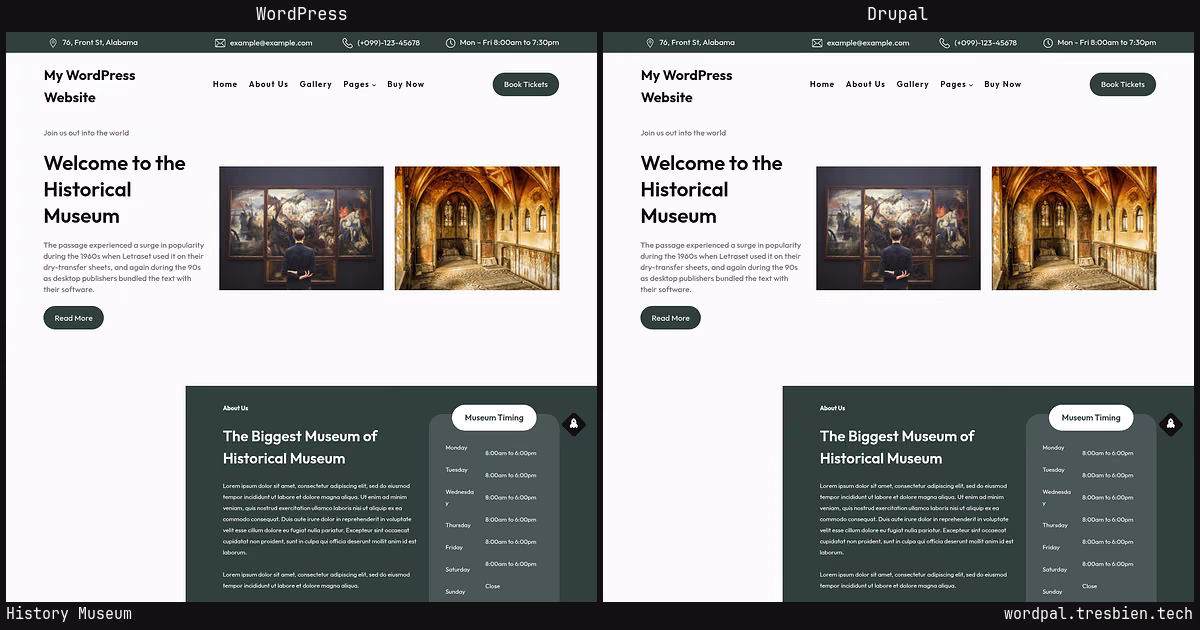
Task: Click the rocket scroll-to-top icon in Drupal pane
Action: (1171, 424)
